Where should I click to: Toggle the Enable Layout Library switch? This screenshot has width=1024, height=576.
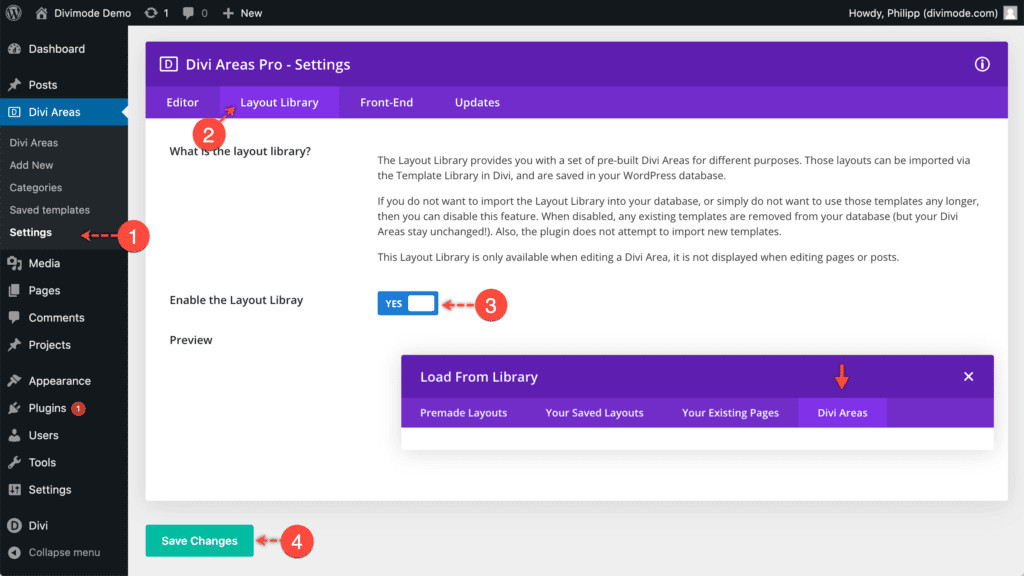pos(408,303)
